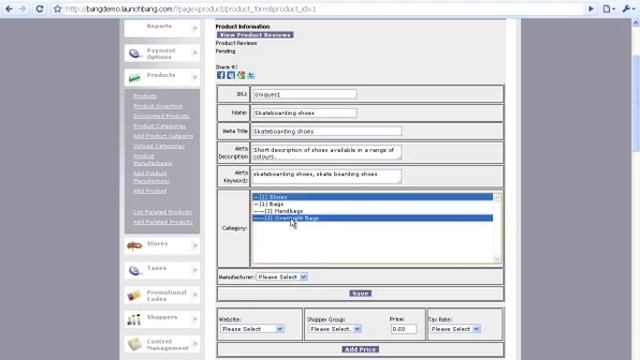Open the Shoppers sidebar menu
Screen dimensions: 640x360
(x=162, y=319)
